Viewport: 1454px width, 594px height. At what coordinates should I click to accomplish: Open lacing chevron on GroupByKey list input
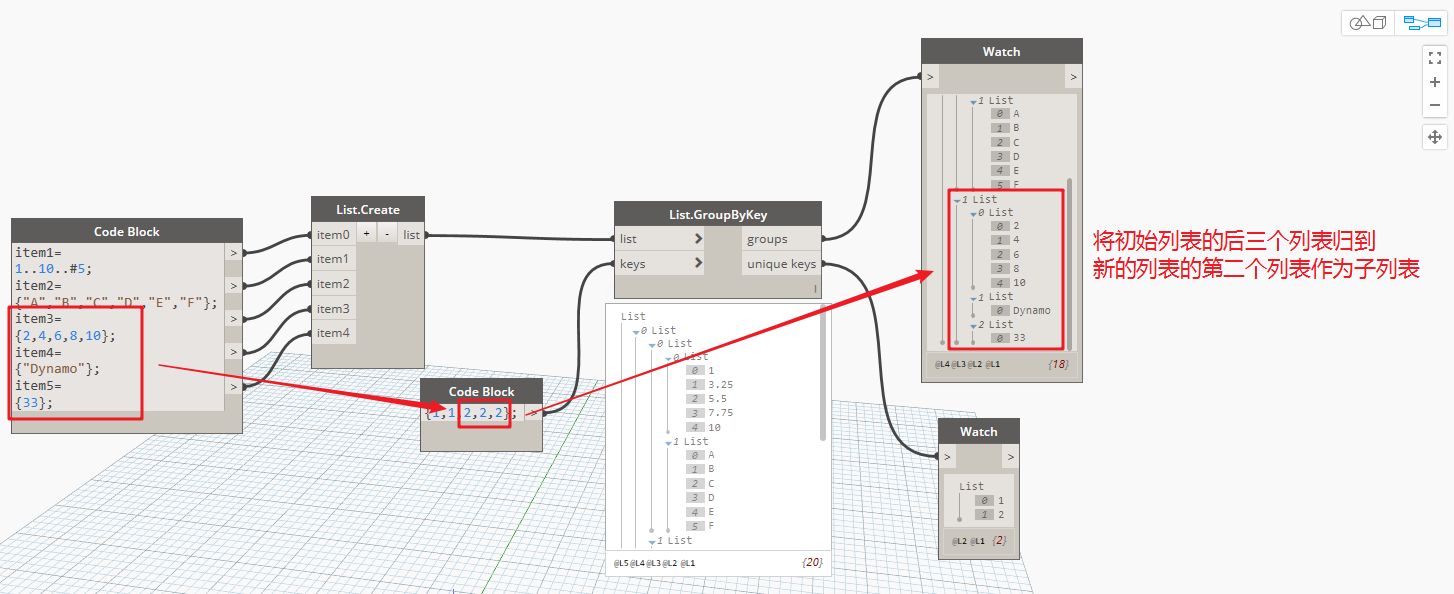coord(698,239)
